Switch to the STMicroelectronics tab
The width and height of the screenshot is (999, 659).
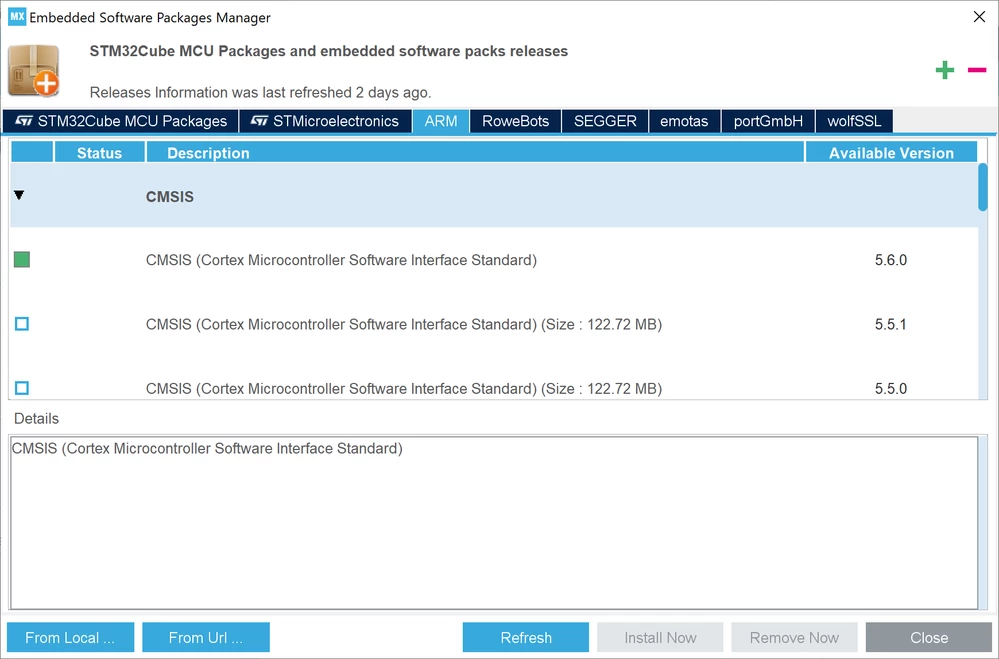[326, 121]
